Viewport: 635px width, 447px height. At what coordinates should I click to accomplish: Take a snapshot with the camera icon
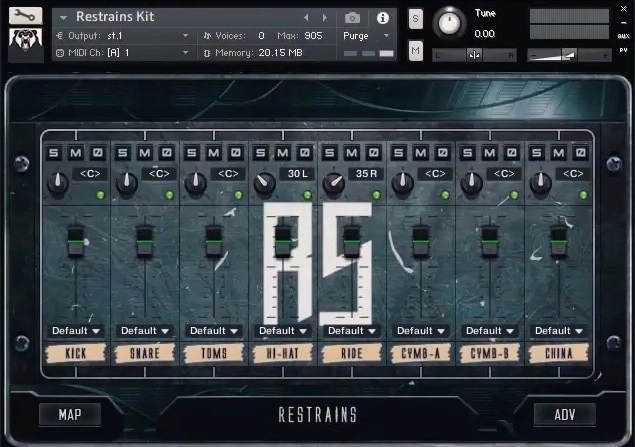pos(352,18)
